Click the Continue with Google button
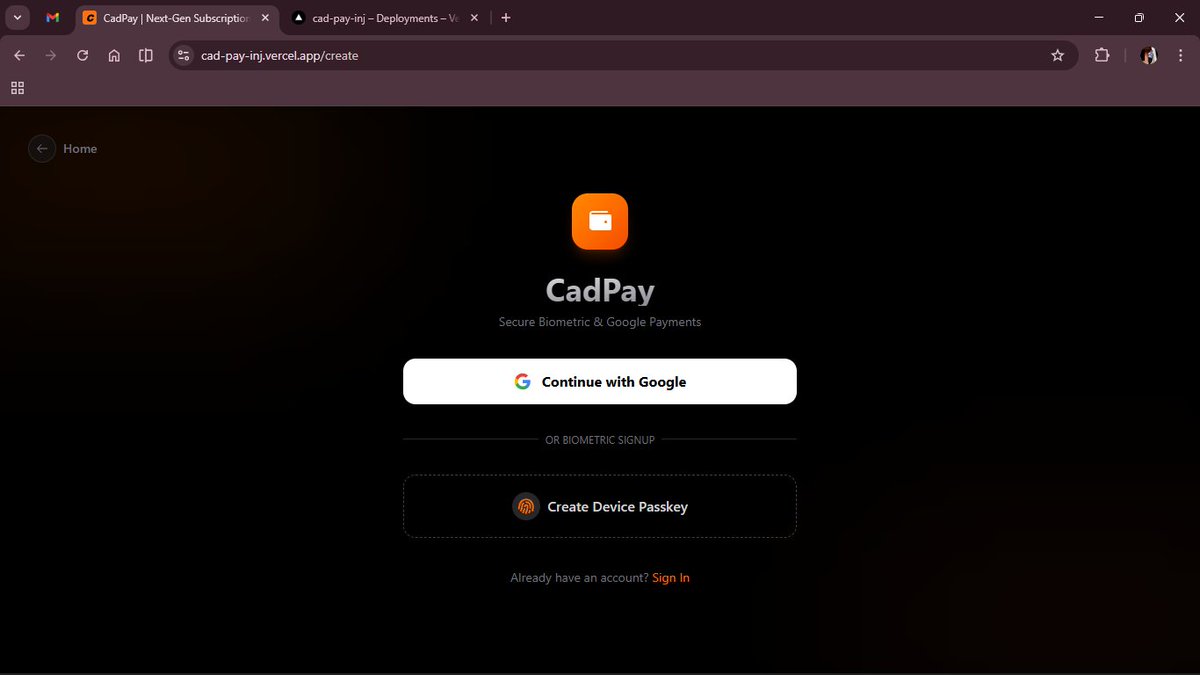The width and height of the screenshot is (1200, 675). pos(600,381)
